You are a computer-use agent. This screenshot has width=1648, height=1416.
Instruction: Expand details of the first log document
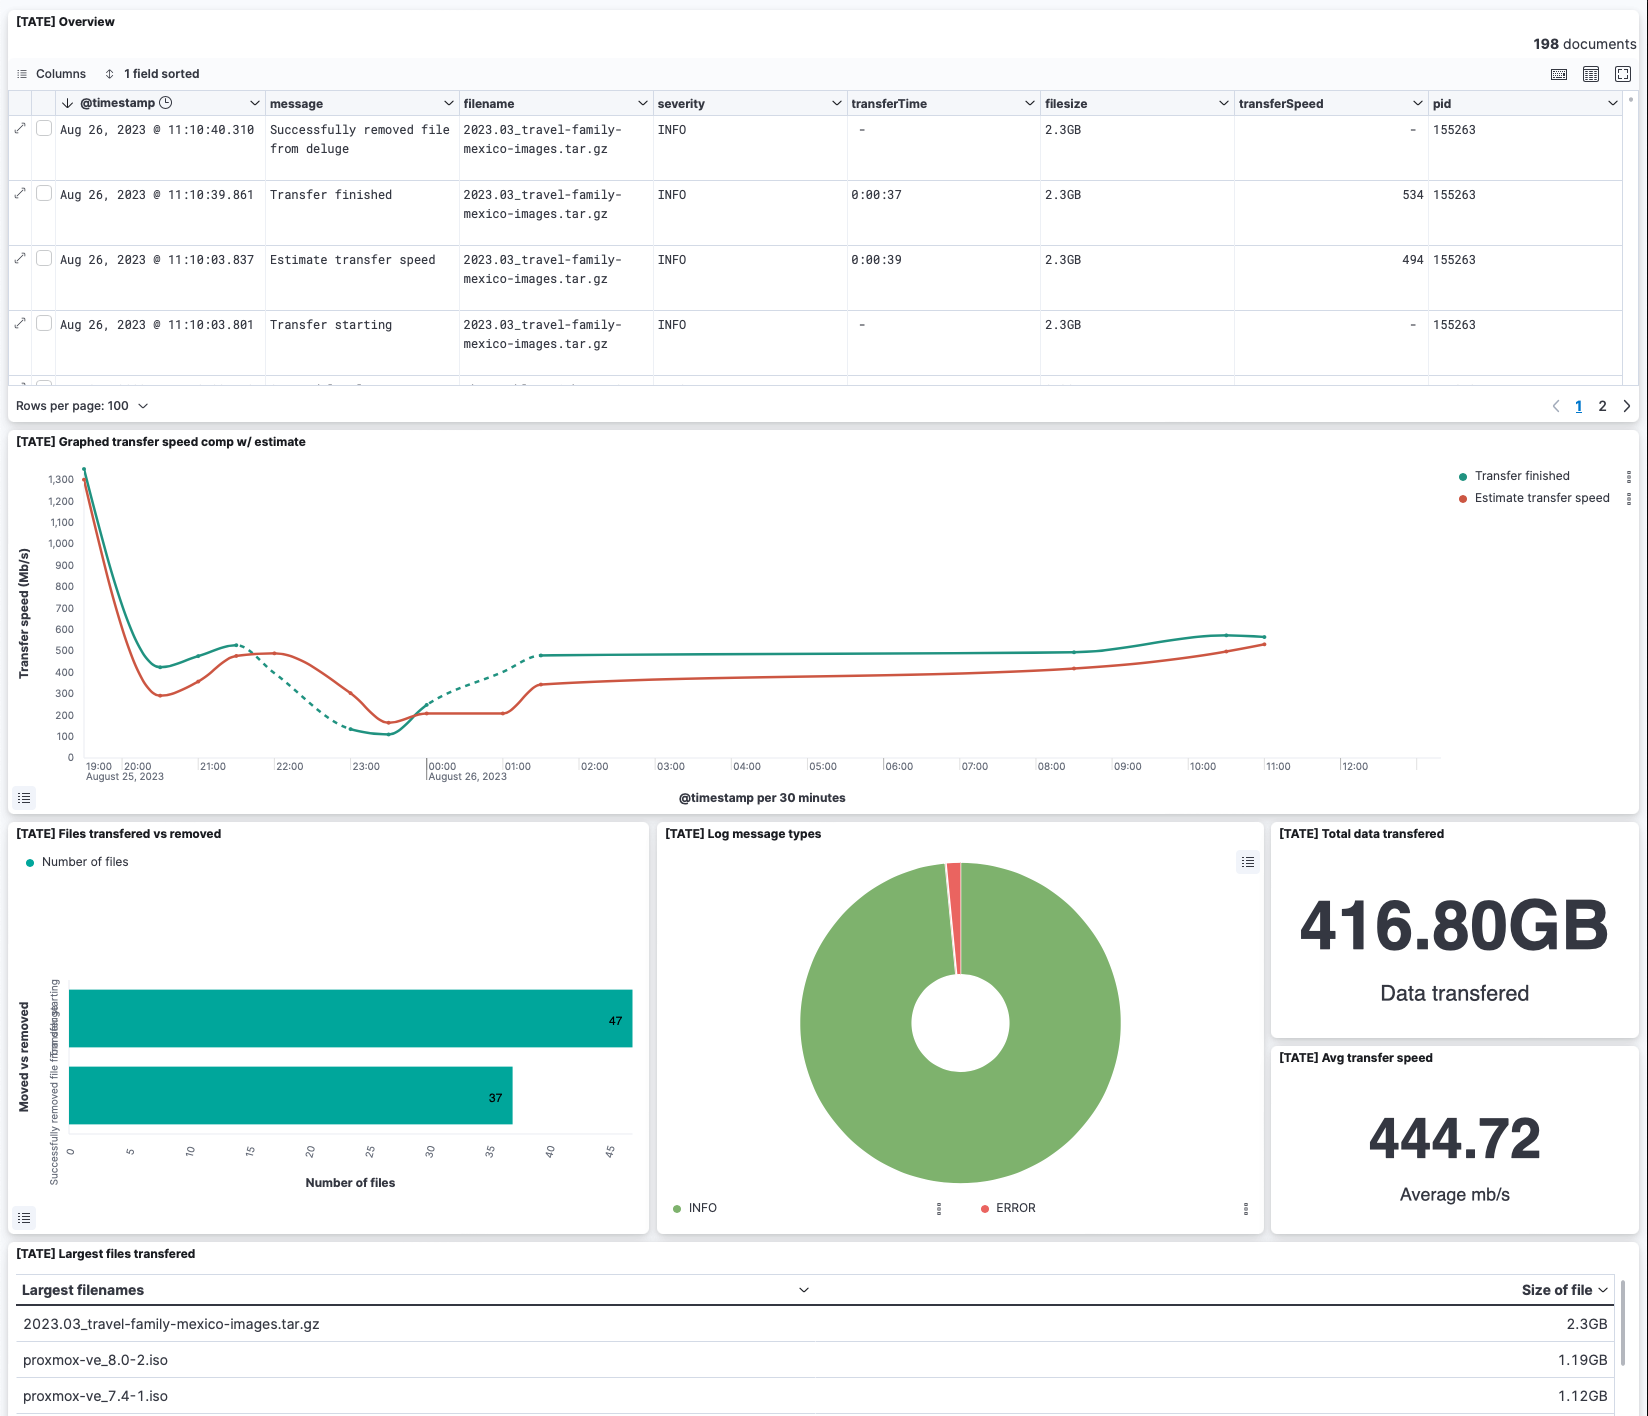click(x=19, y=128)
